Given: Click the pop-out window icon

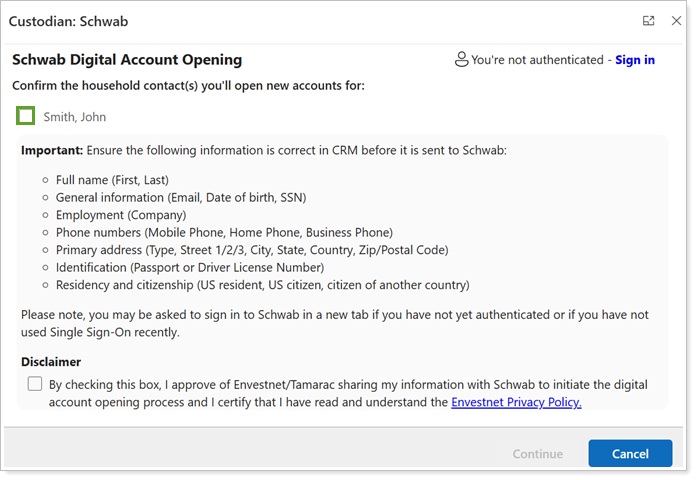Looking at the screenshot, I should [x=648, y=21].
